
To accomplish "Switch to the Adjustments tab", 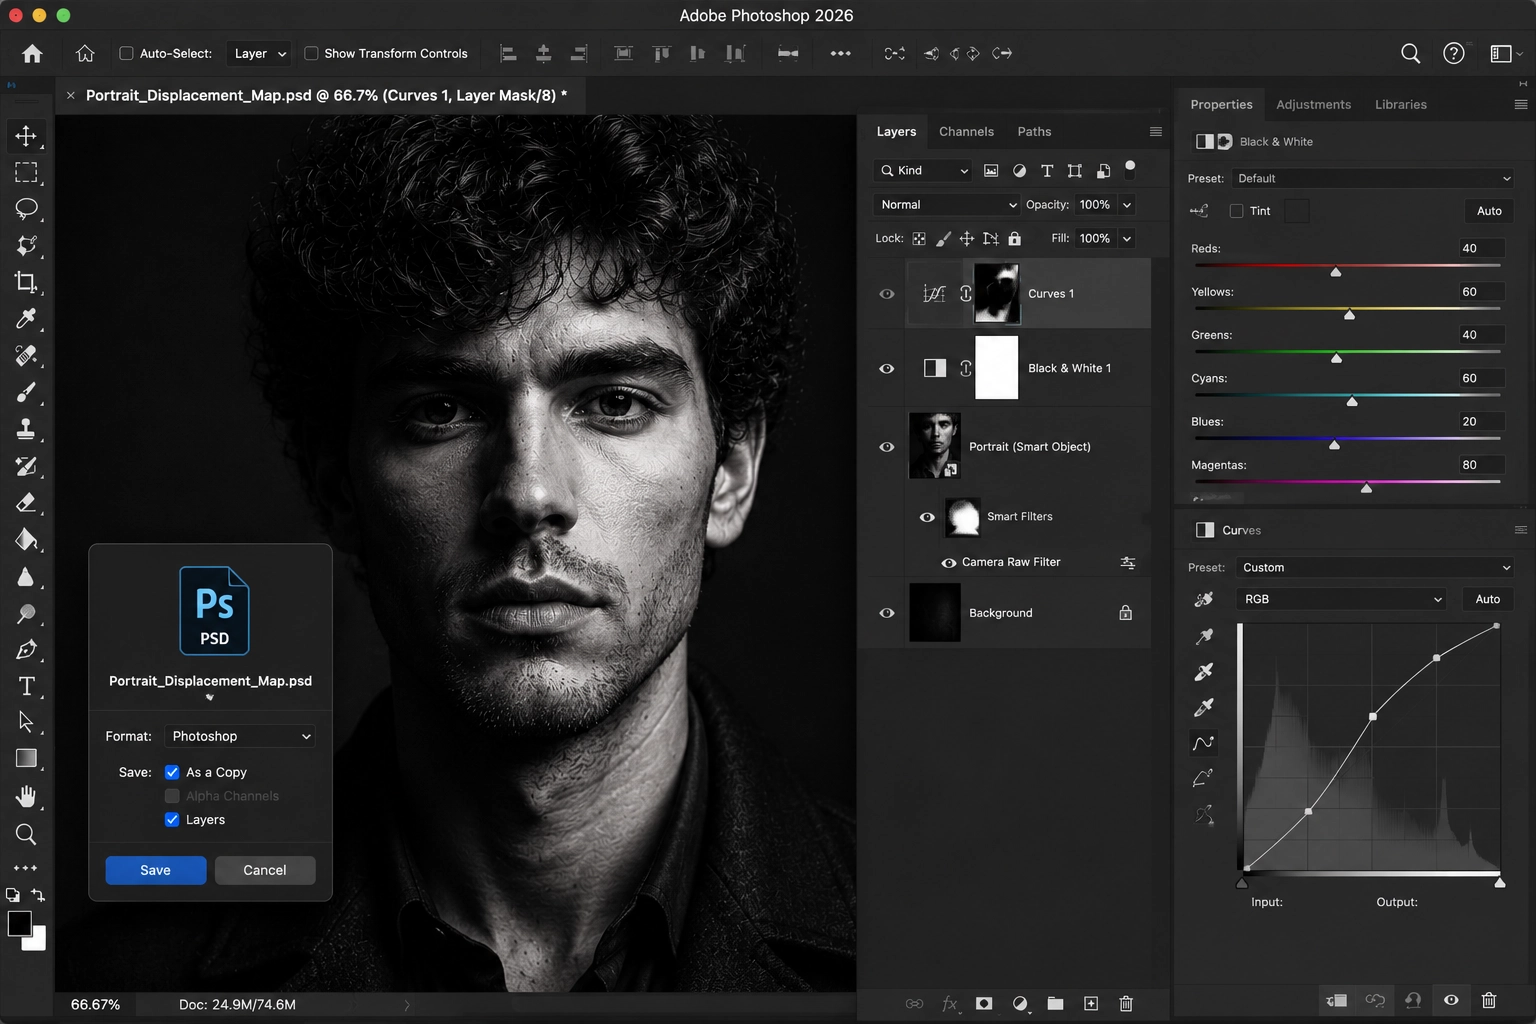I will (x=1313, y=104).
